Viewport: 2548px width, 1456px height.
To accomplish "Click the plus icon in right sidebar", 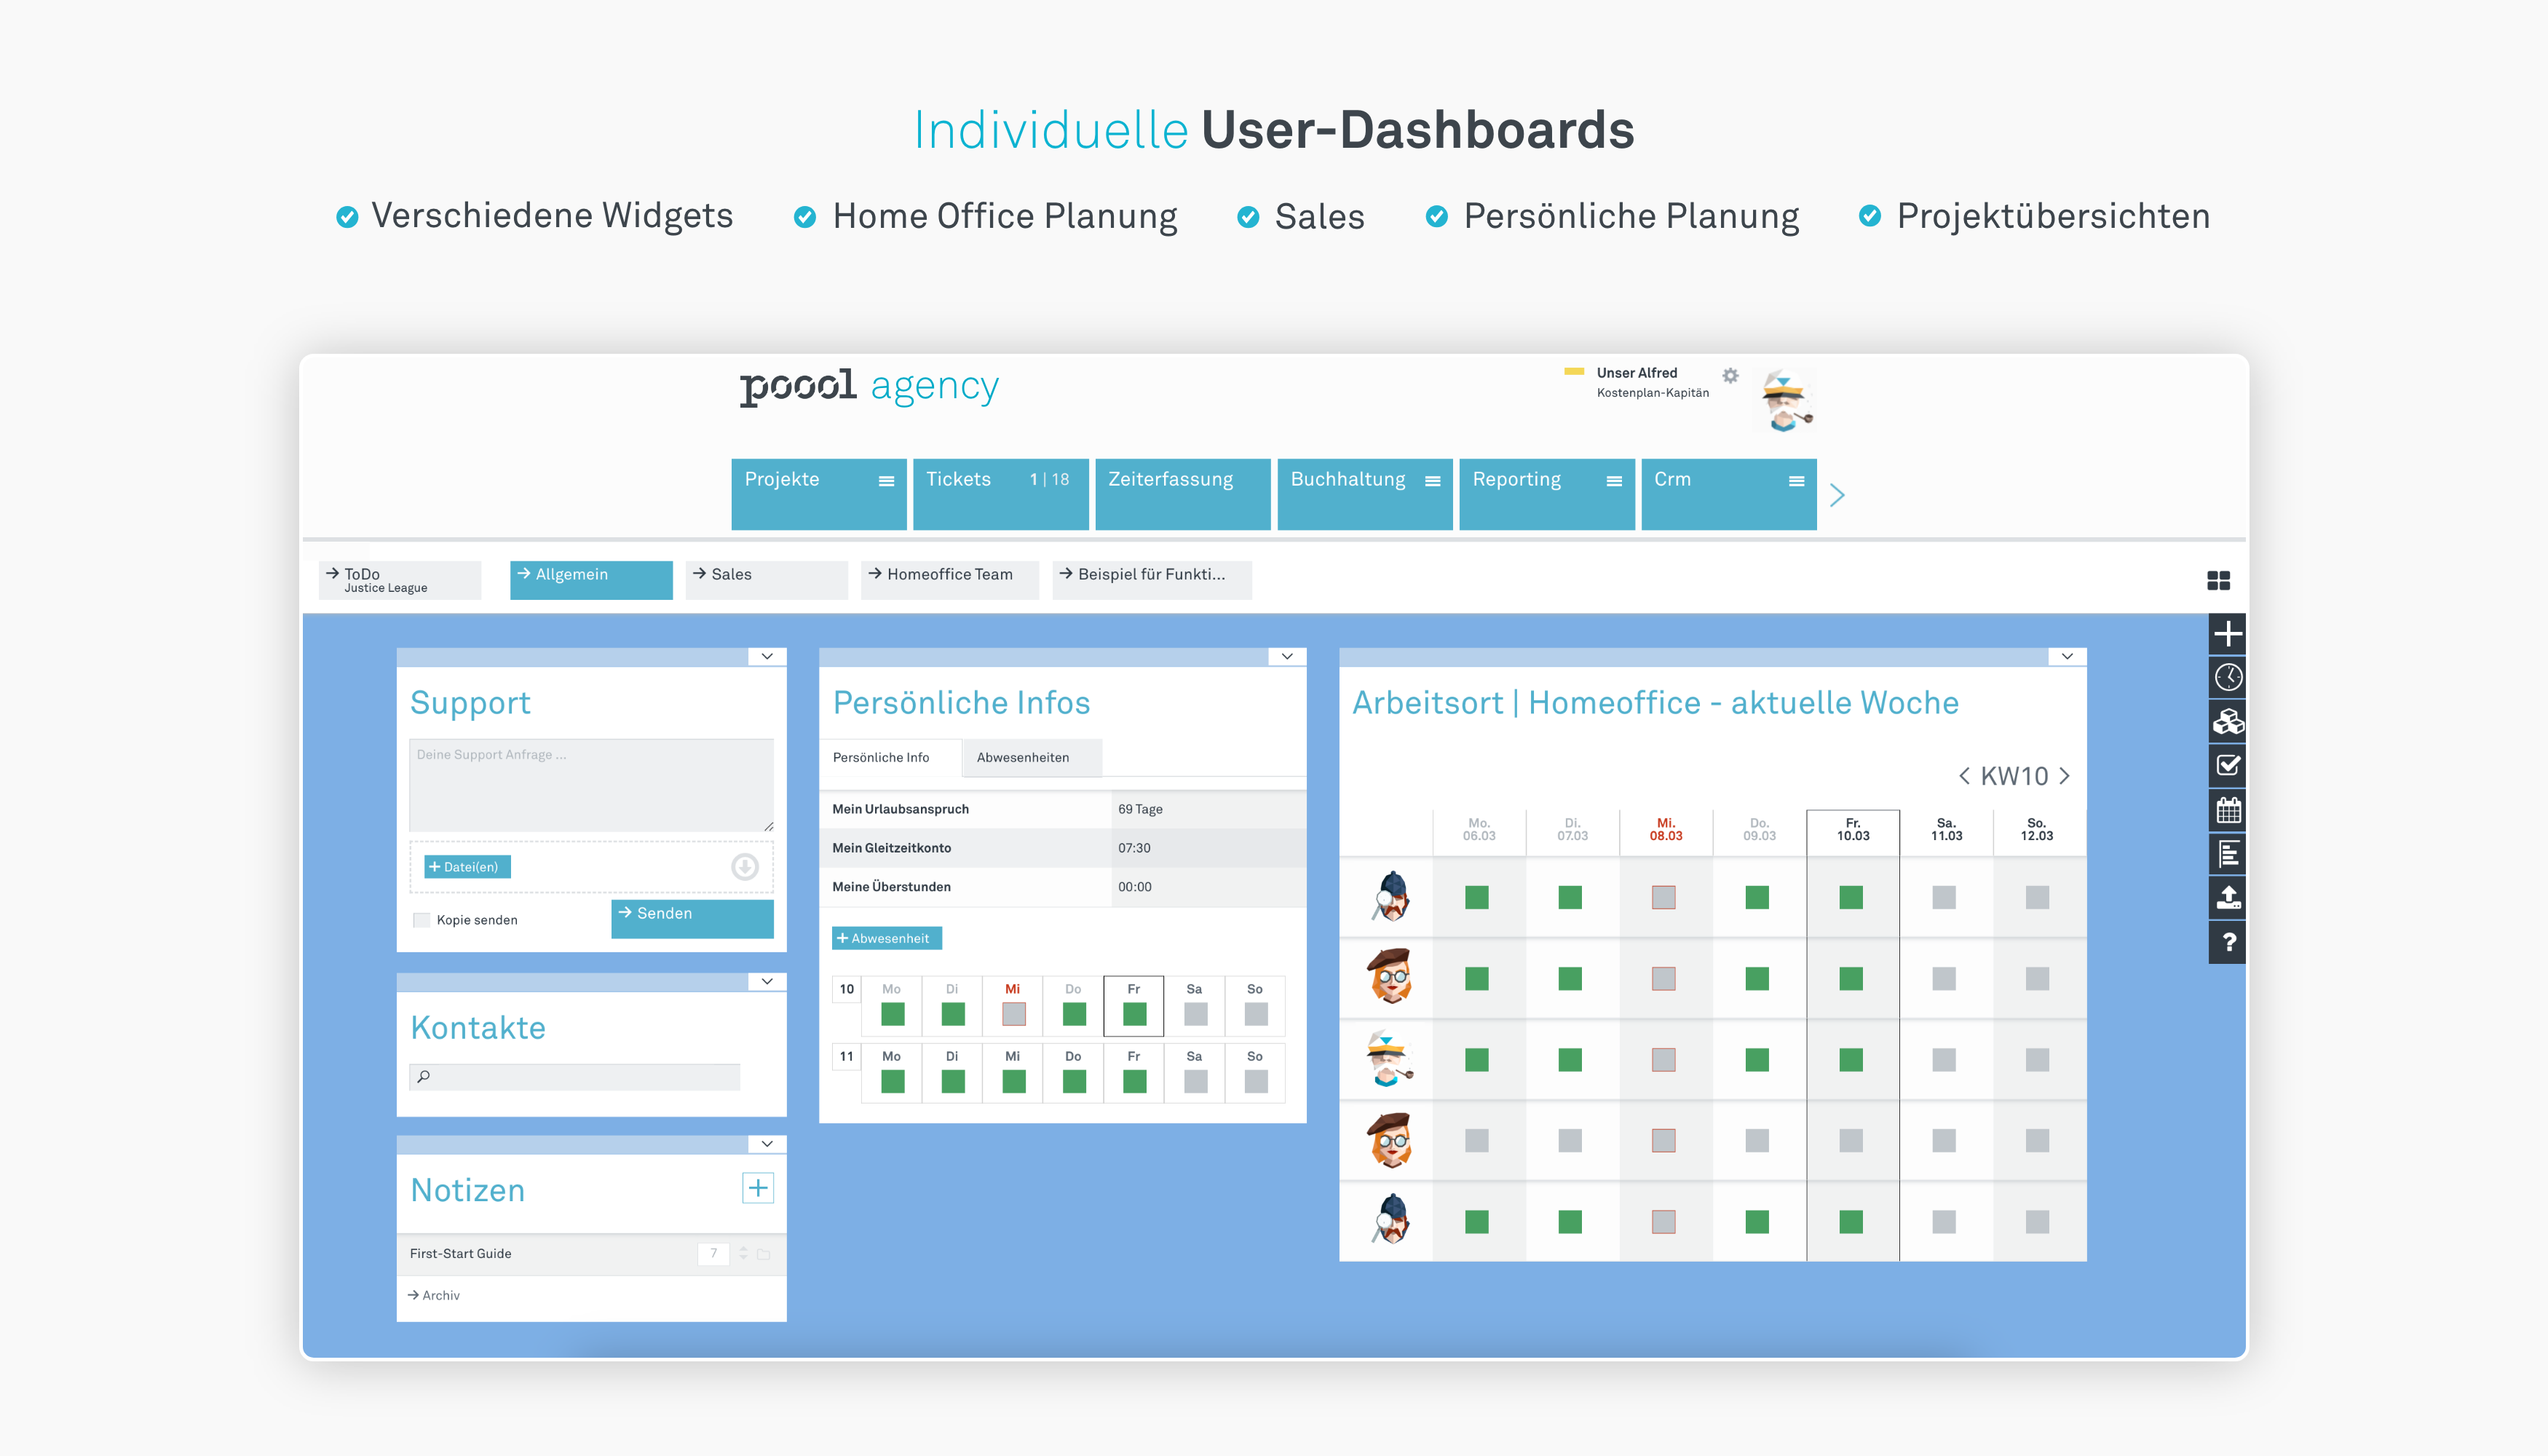I will coord(2227,634).
